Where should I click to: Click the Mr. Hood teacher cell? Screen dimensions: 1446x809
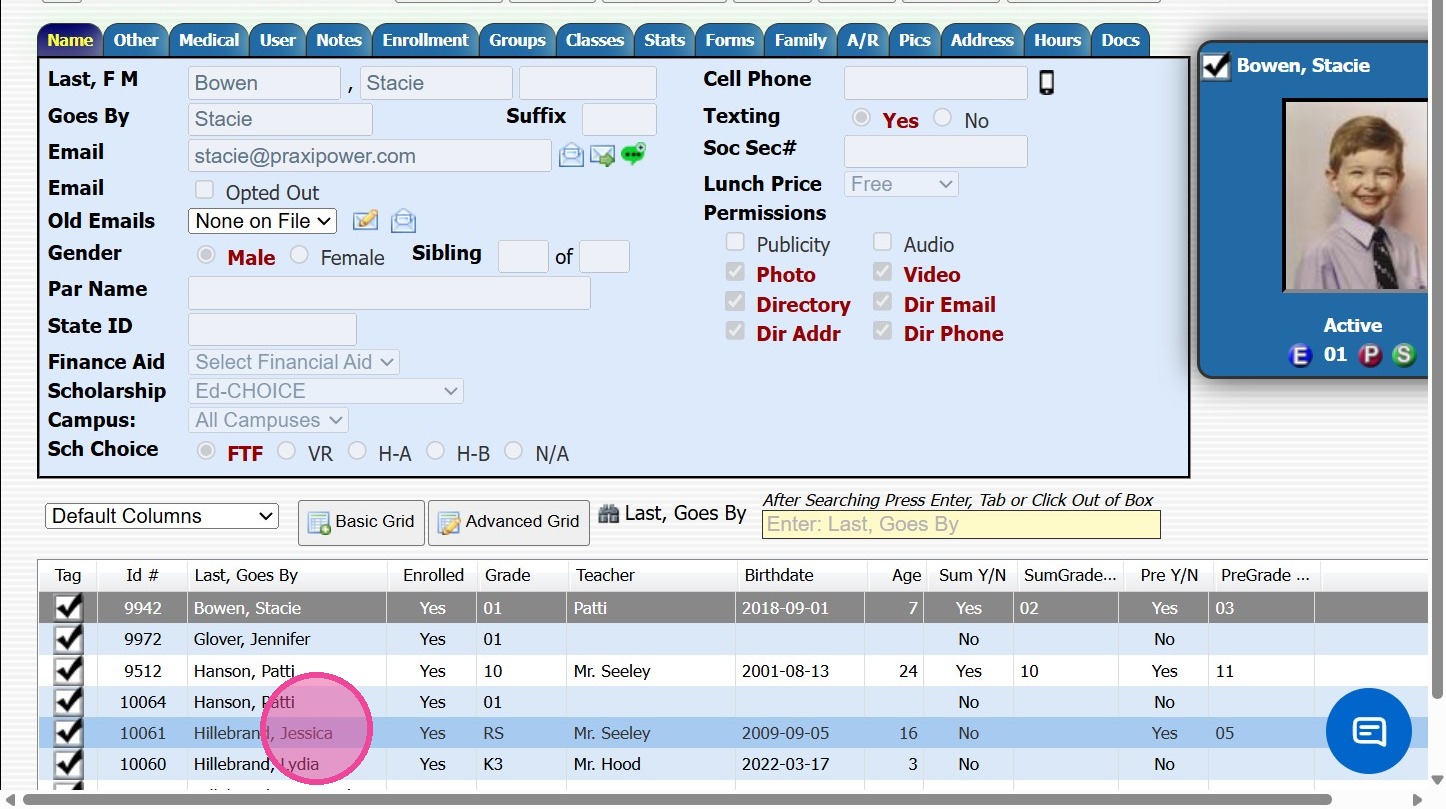pos(651,764)
